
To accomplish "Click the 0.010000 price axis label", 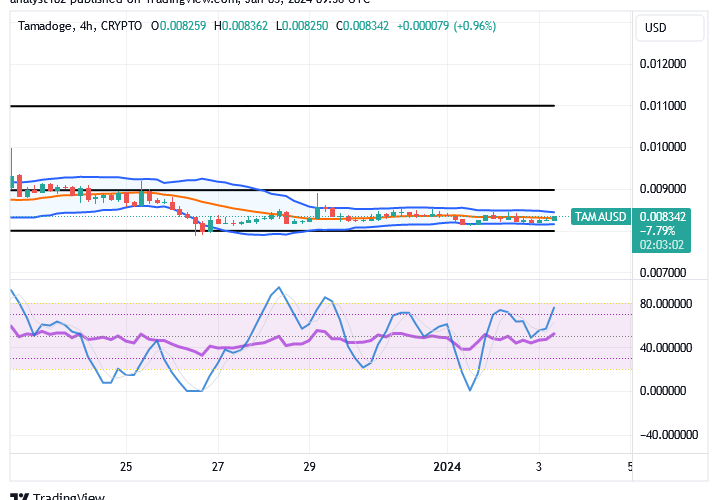I will pyautogui.click(x=663, y=147).
